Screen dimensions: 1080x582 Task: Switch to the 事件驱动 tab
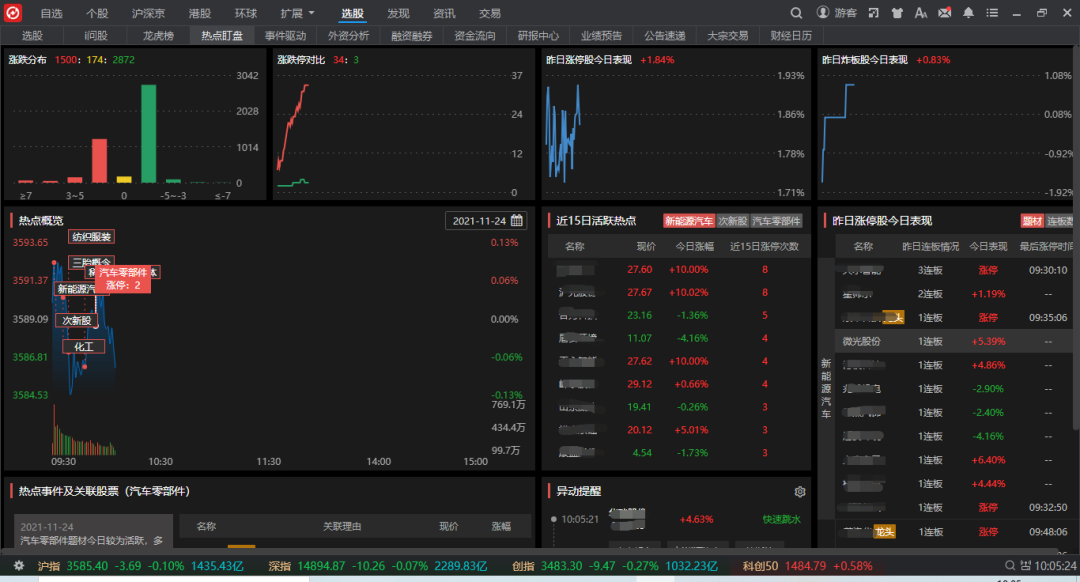pos(285,35)
